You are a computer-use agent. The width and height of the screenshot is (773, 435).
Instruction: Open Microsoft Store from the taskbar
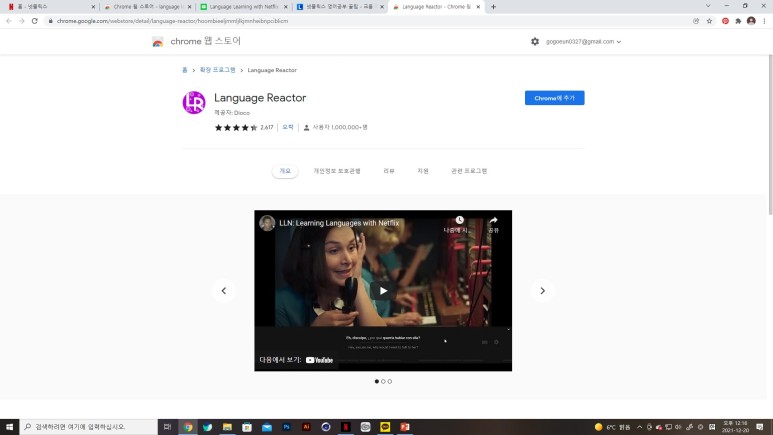coord(247,427)
